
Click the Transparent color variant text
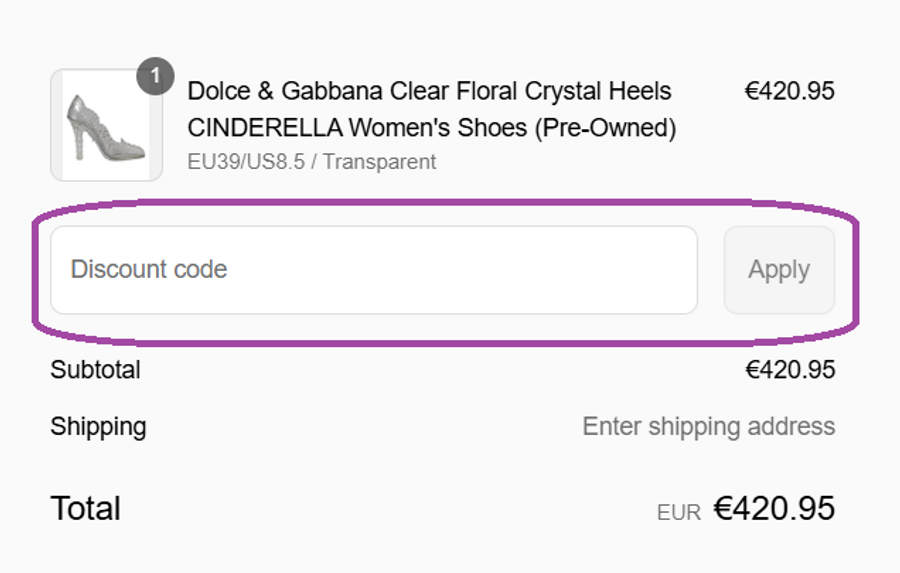coord(379,162)
